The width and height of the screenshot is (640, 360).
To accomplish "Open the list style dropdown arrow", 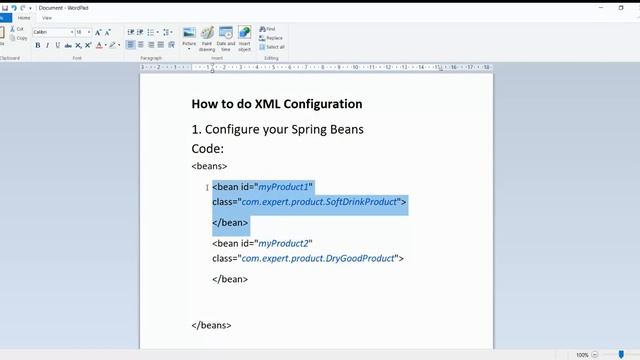I will 158,32.
